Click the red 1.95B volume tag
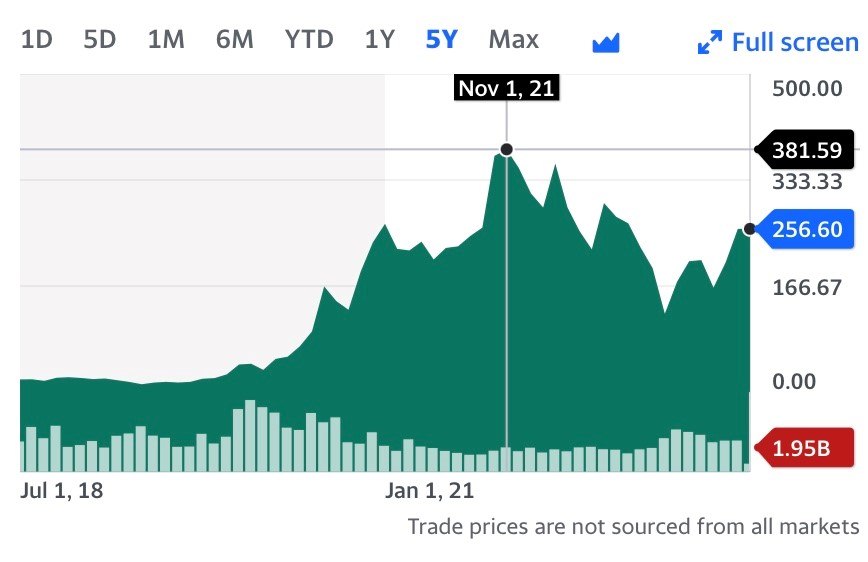This screenshot has height=562, width=868. 805,447
